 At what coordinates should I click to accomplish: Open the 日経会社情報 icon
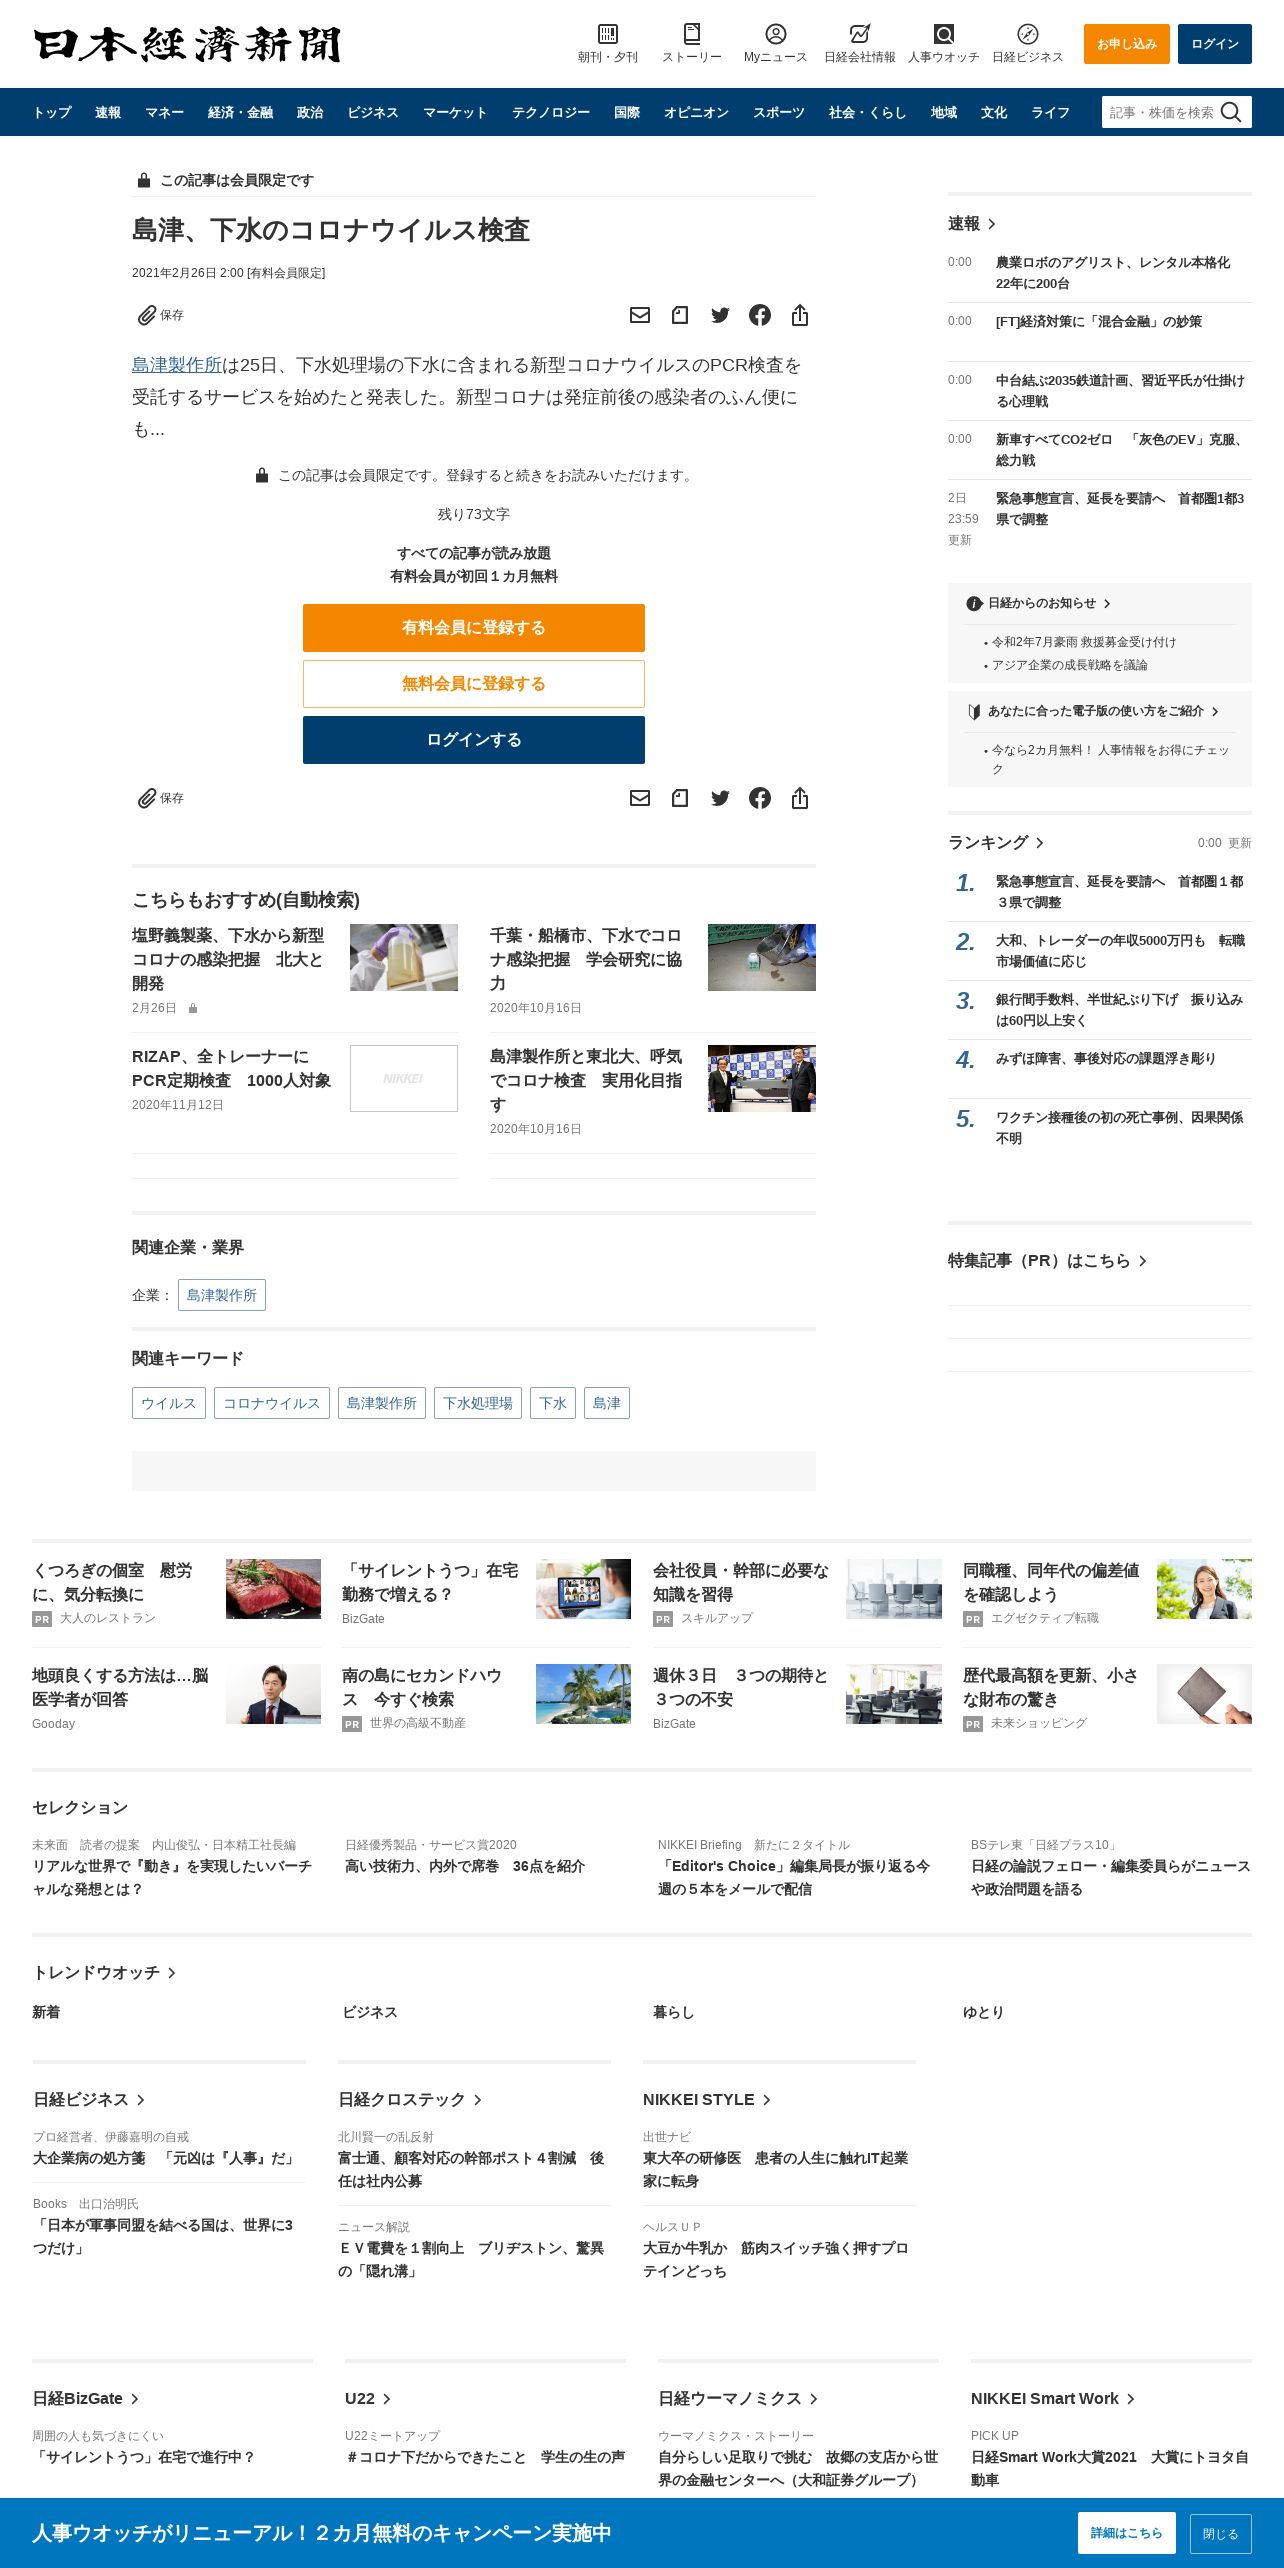[859, 44]
